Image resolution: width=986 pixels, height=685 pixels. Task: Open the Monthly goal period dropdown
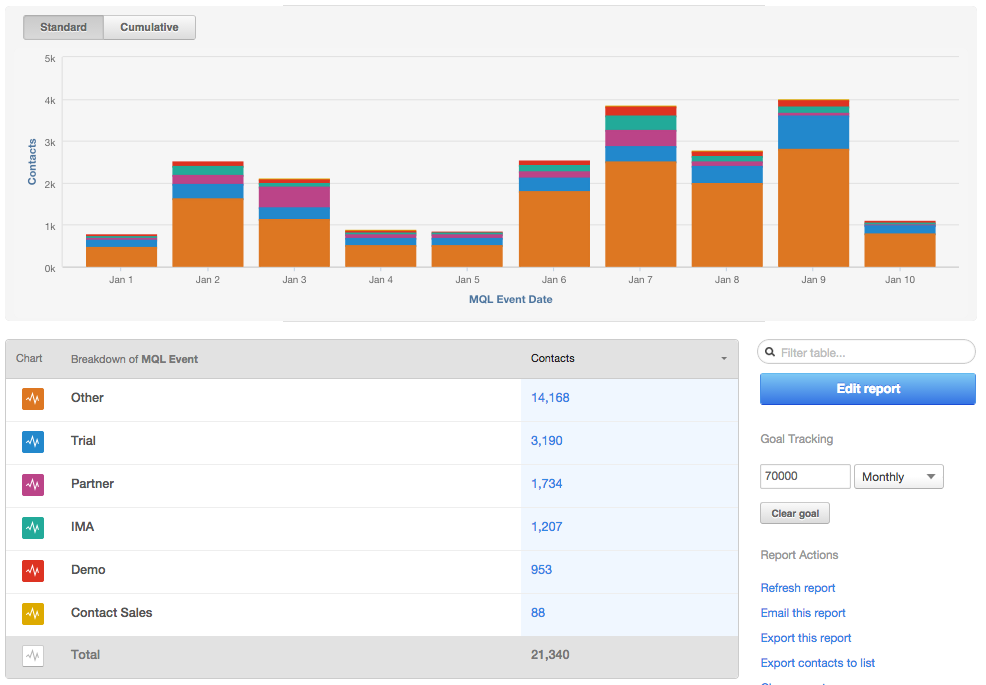coord(899,477)
